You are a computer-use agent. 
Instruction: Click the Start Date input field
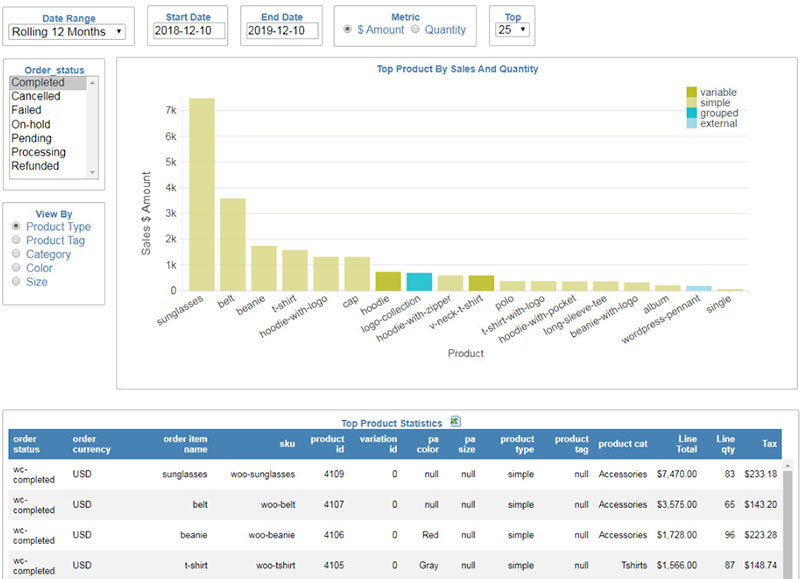[190, 32]
